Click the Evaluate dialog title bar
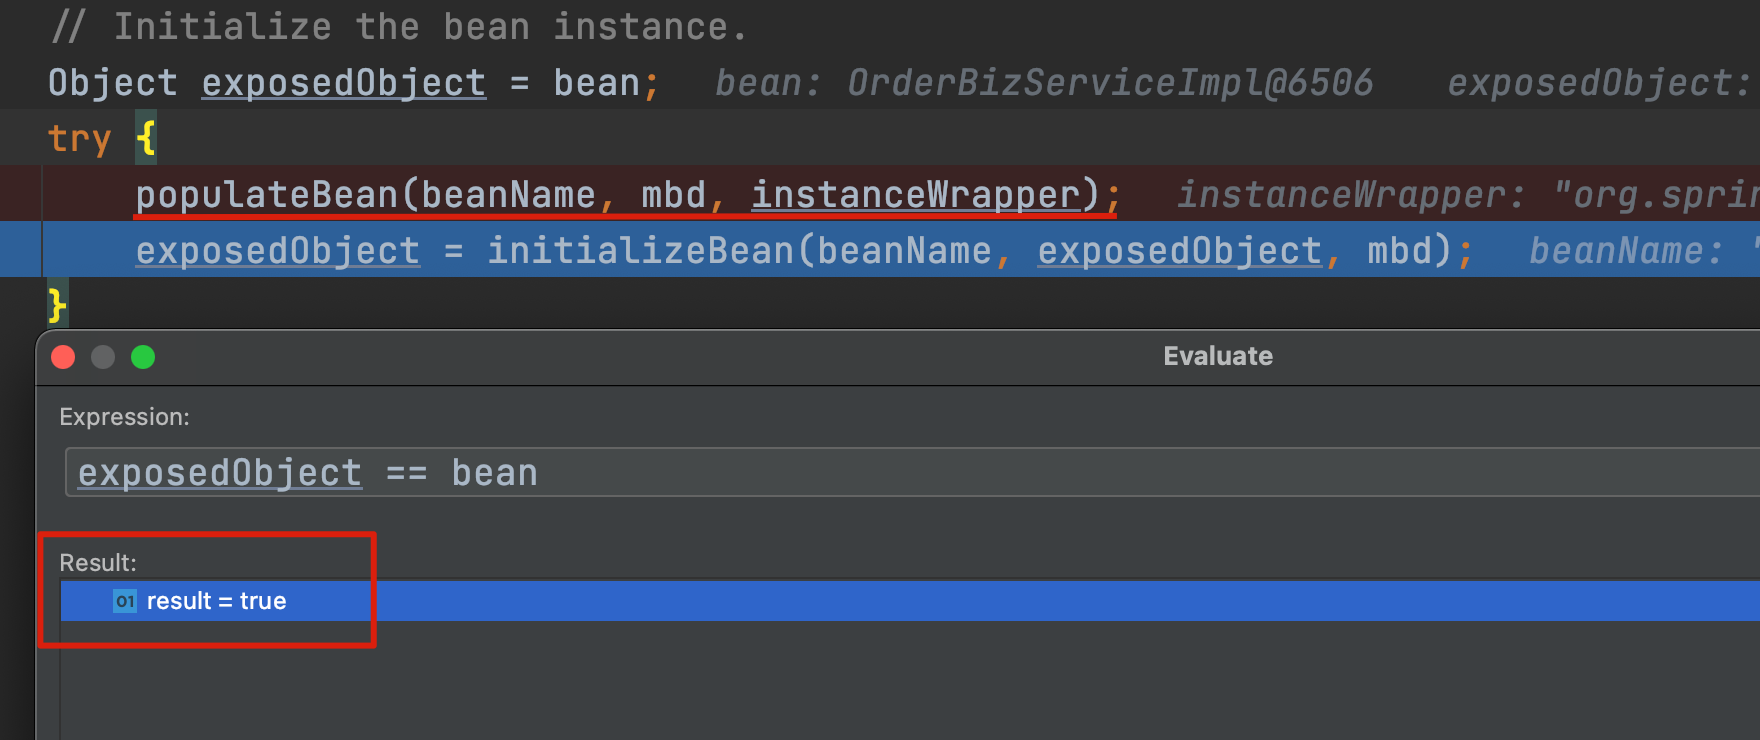 1217,357
